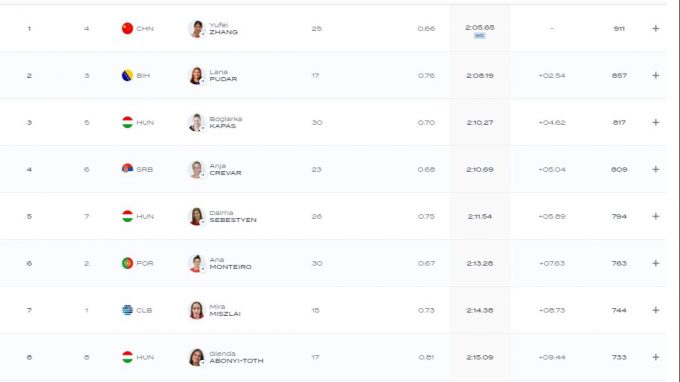The width and height of the screenshot is (680, 382).
Task: Open Lana Pudar athlete profile link
Action: point(223,75)
